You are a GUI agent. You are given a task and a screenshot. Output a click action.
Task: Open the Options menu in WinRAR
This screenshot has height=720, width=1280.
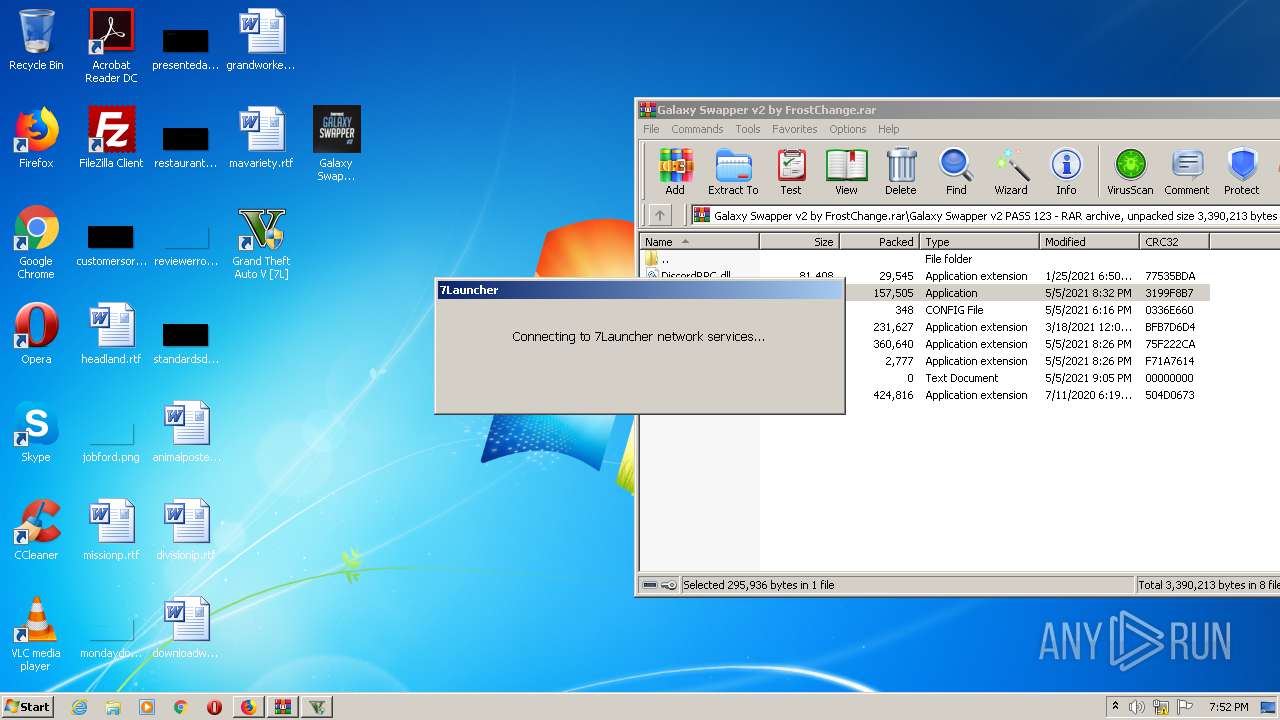click(x=848, y=129)
